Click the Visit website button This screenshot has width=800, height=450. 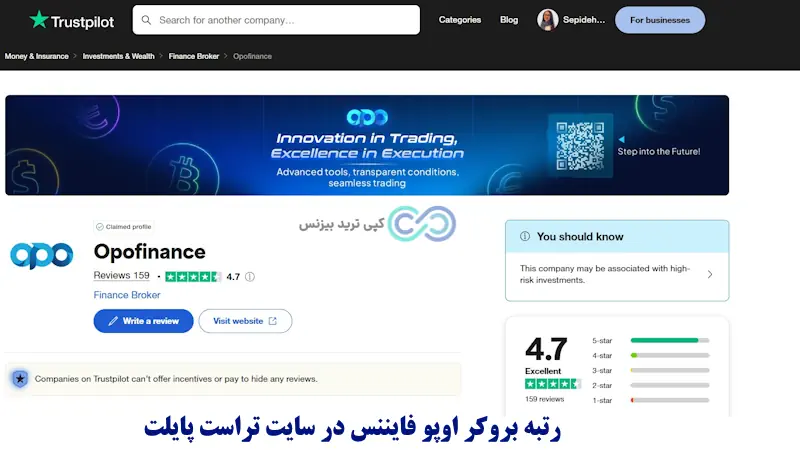(245, 321)
